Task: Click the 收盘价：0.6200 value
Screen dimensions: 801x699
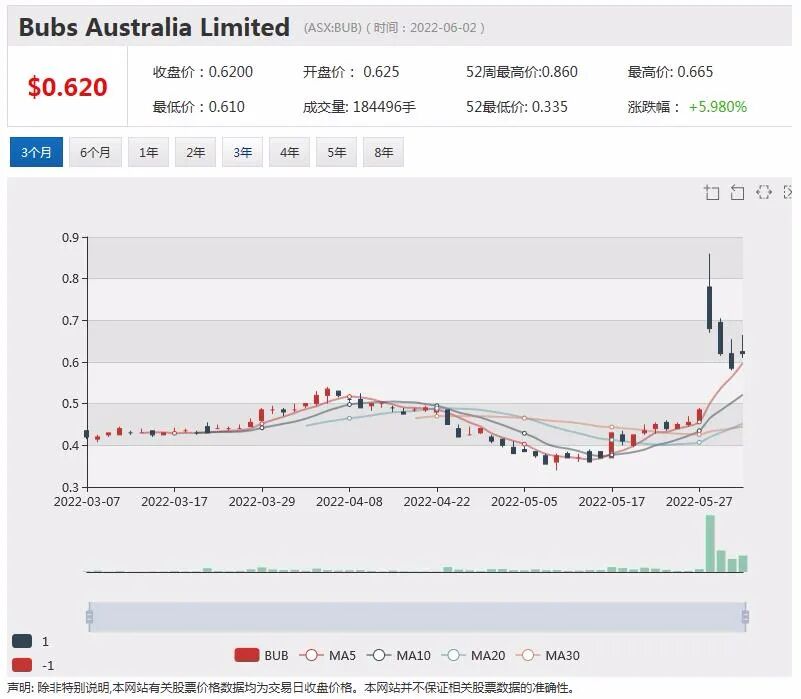Action: coord(203,72)
